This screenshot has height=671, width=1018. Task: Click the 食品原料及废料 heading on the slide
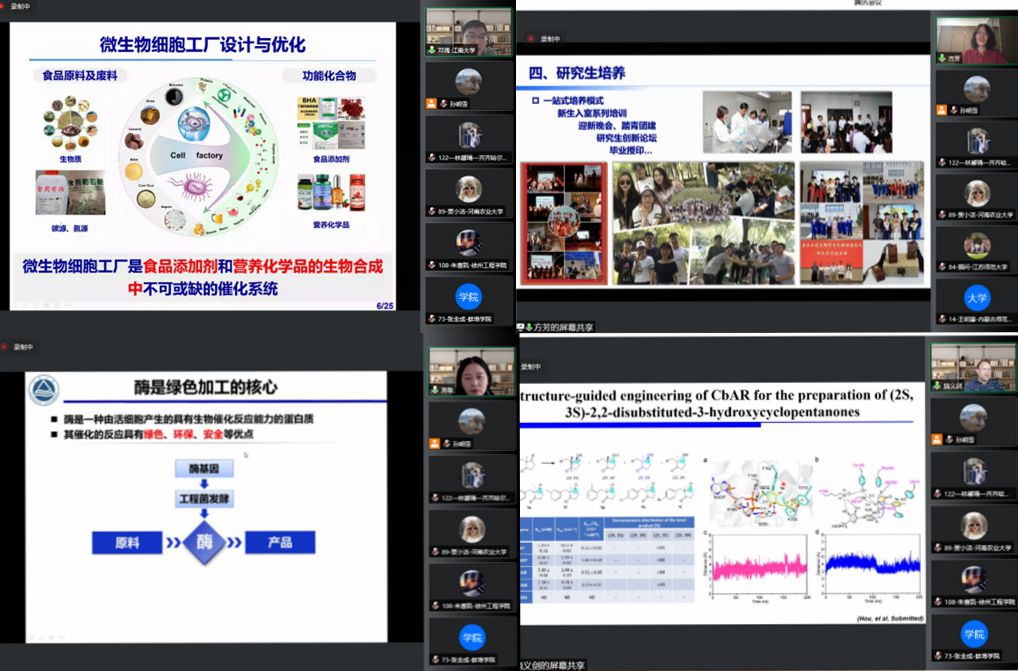[x=77, y=75]
